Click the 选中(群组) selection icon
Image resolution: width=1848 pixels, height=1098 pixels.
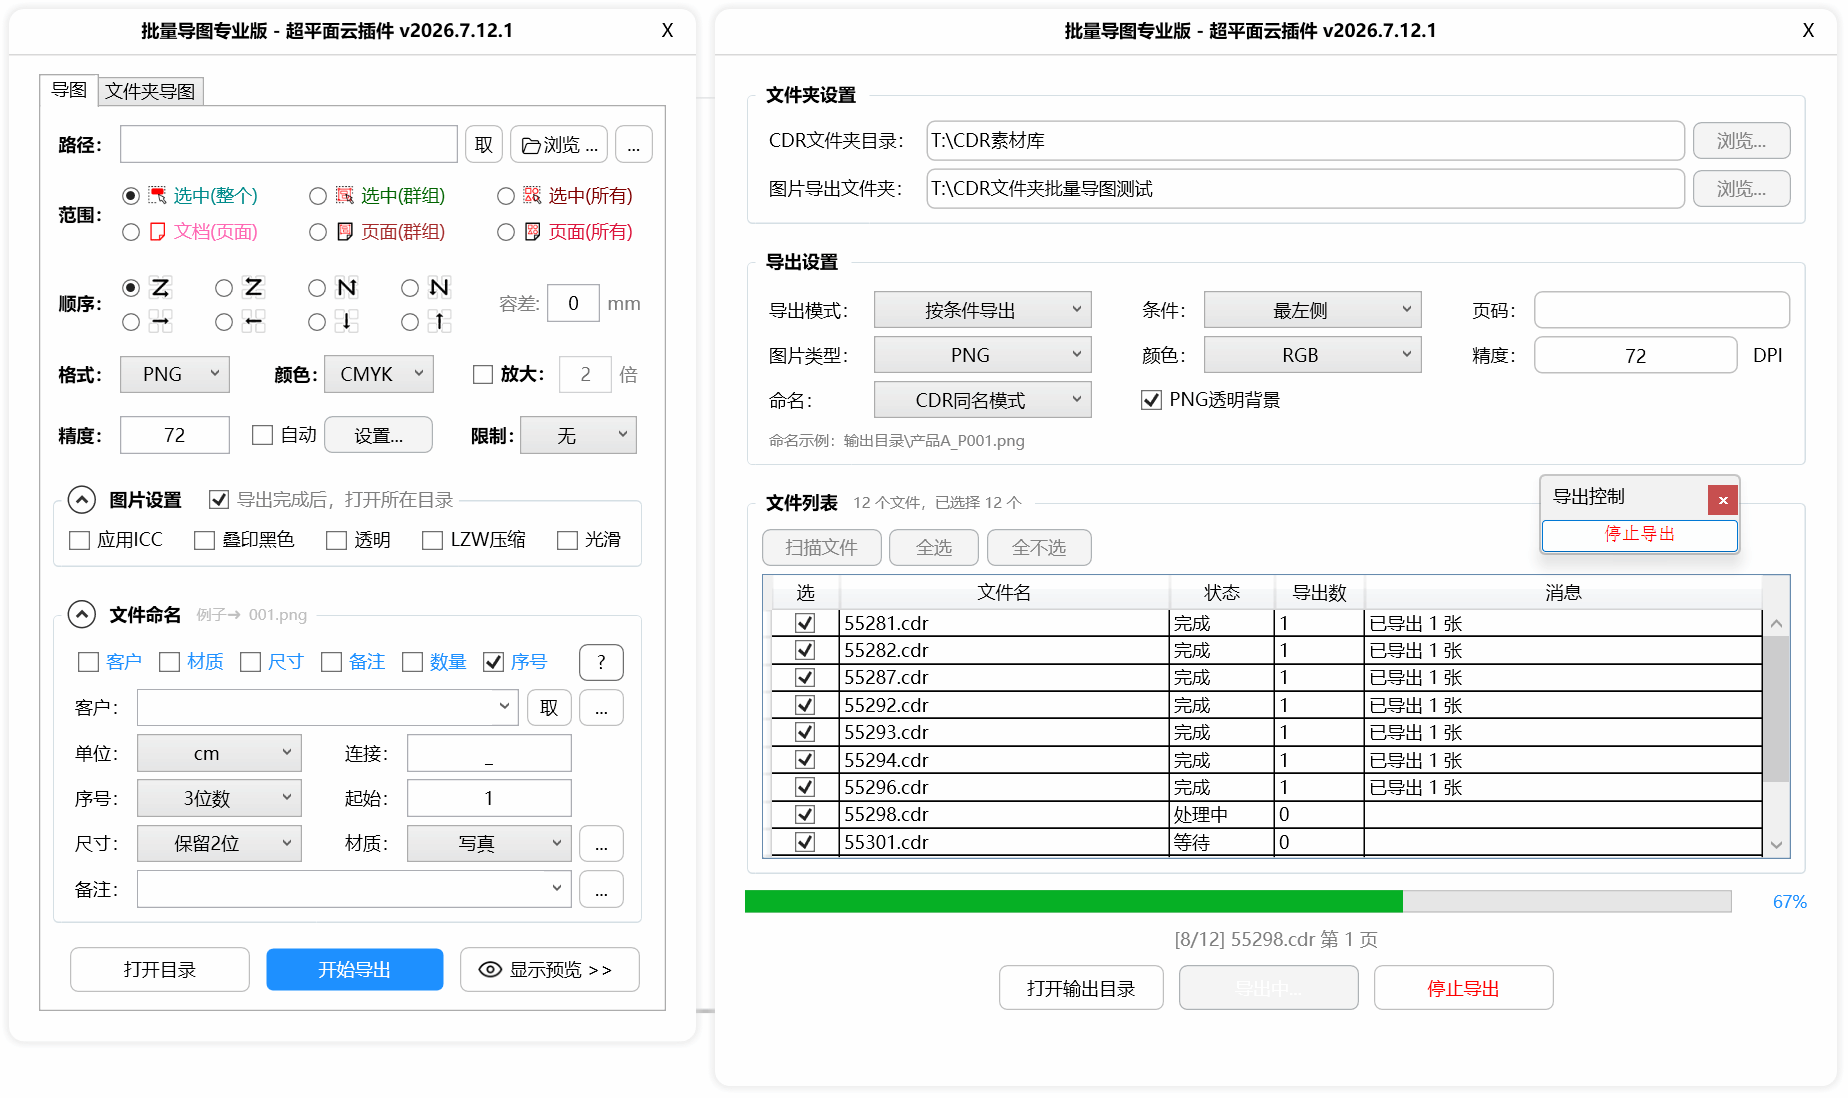click(345, 195)
